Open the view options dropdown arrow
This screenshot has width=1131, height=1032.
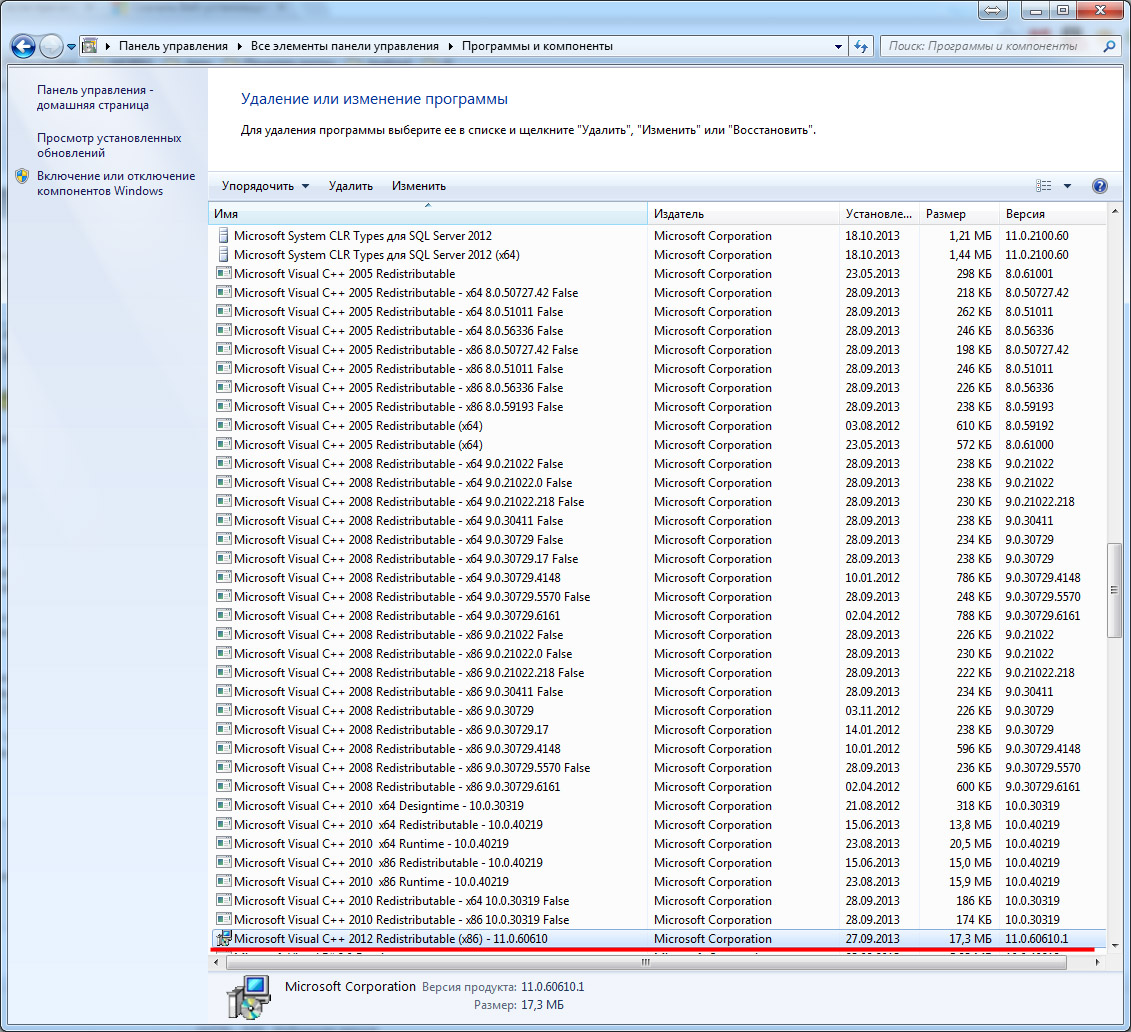click(1067, 186)
